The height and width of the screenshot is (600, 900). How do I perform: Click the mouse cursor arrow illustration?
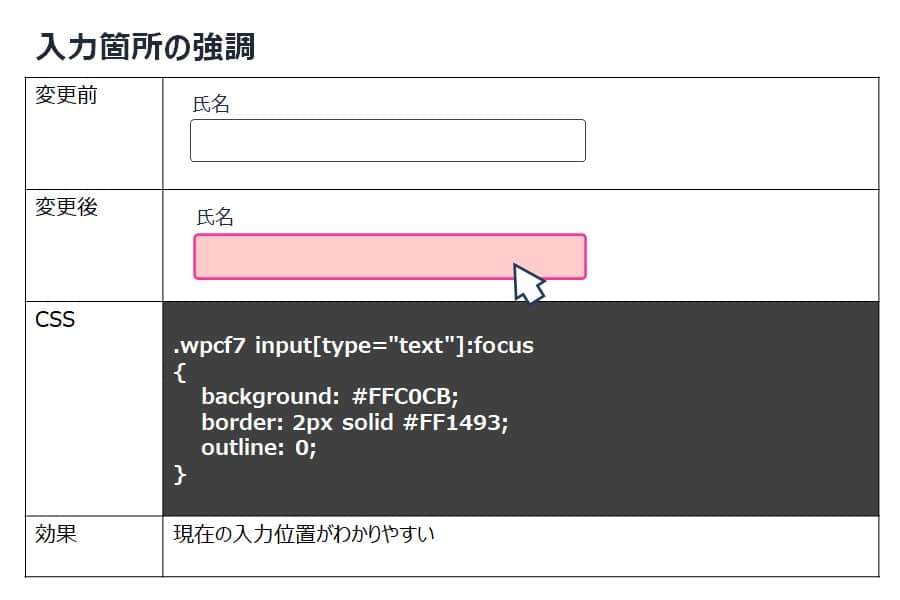coord(528,284)
